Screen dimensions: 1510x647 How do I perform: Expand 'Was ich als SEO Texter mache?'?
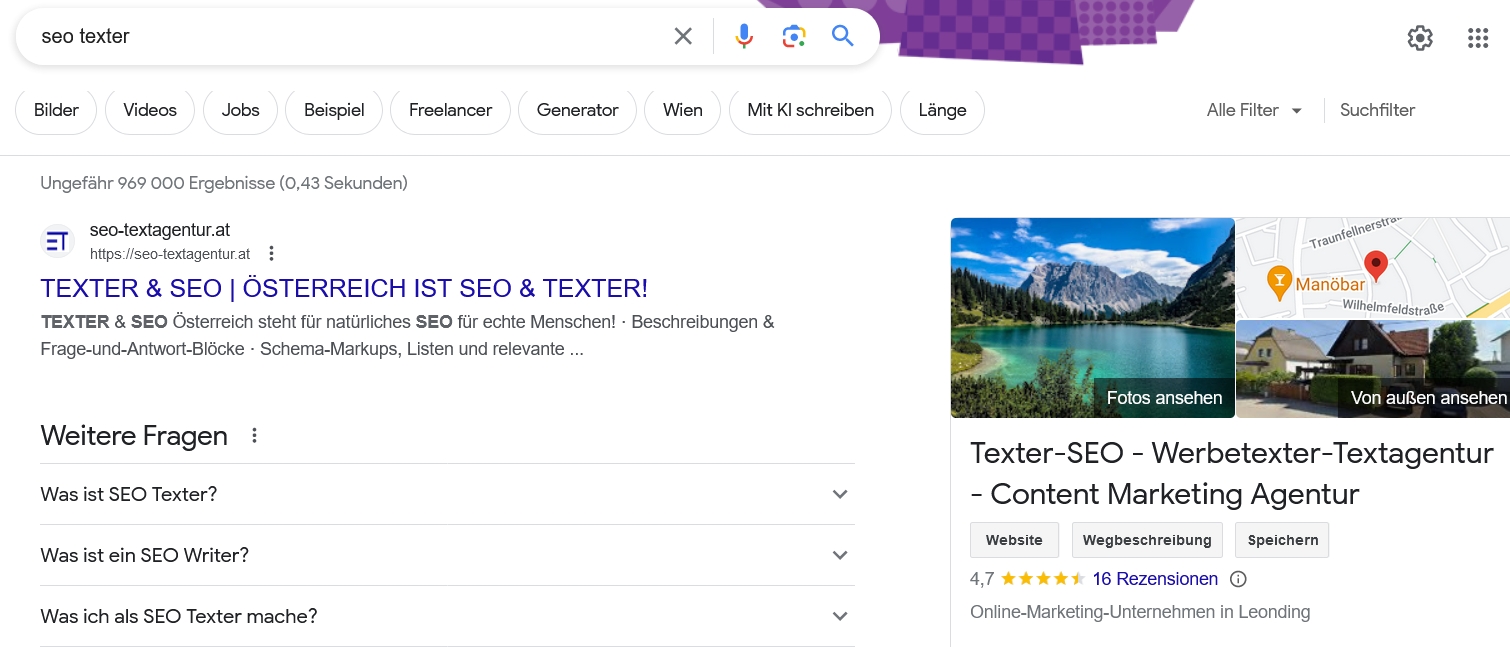(x=840, y=616)
